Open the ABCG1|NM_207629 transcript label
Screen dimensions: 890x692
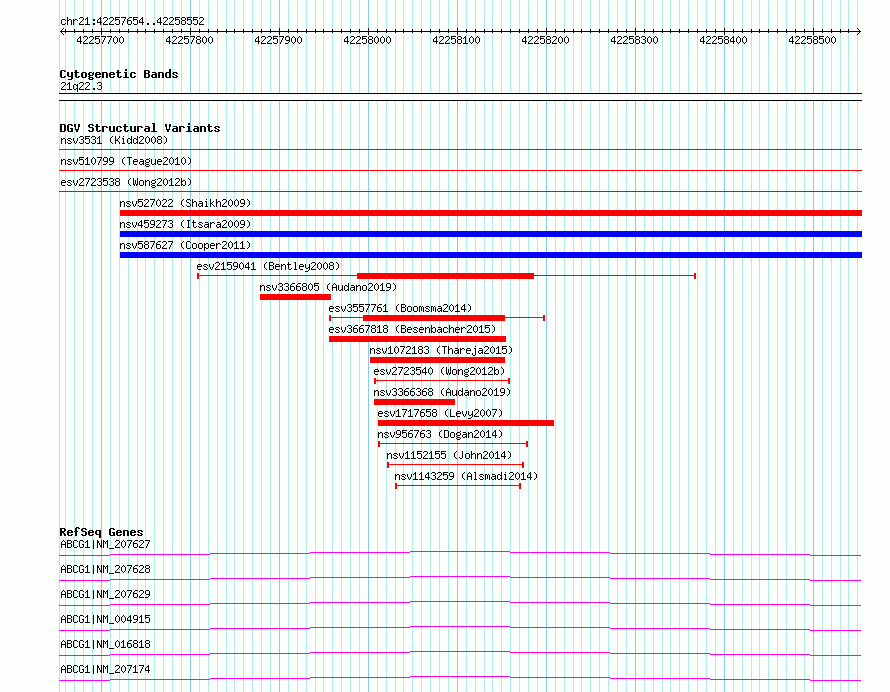(106, 594)
